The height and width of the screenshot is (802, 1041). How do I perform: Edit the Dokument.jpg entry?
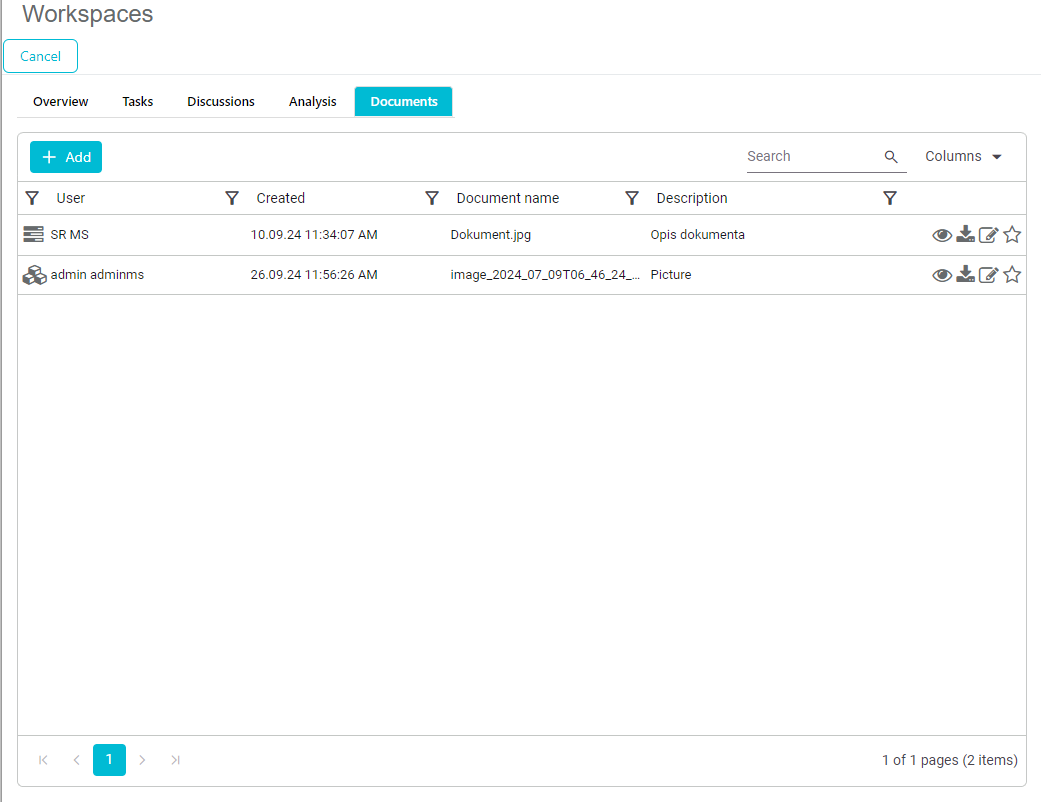988,235
